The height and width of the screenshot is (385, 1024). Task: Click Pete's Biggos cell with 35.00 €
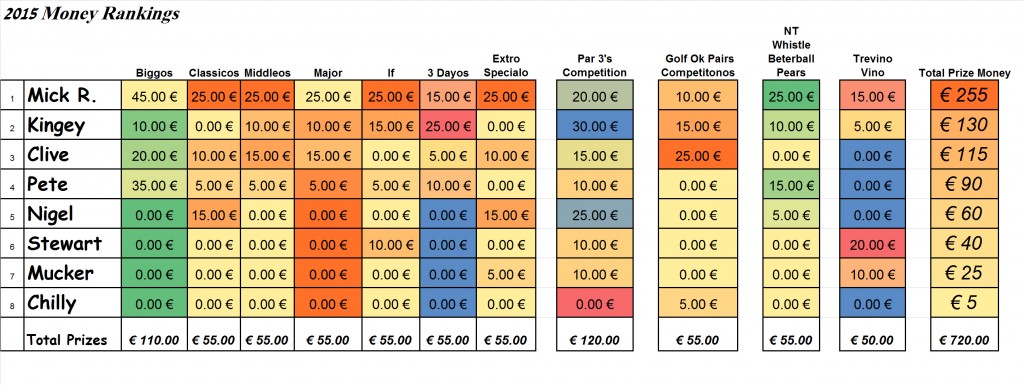tap(154, 185)
